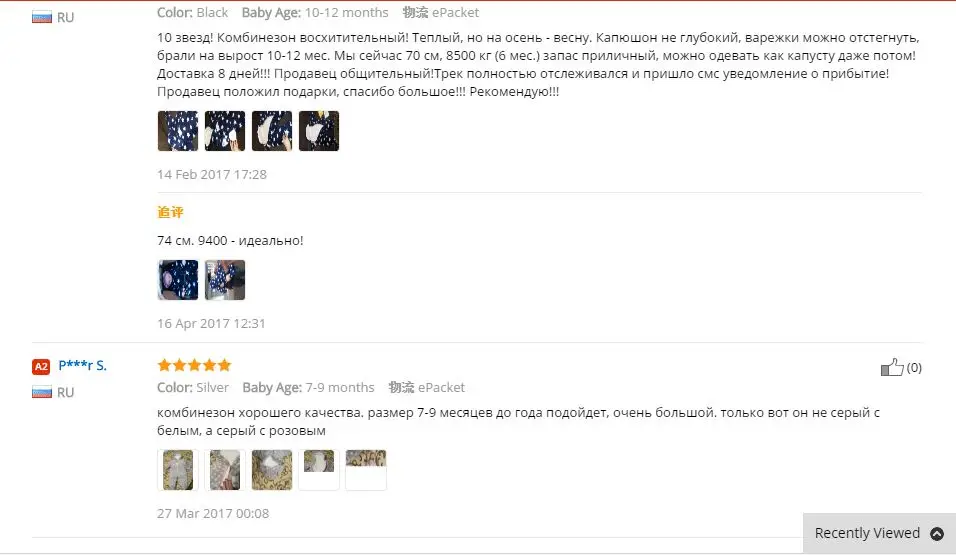Click the top reviewer's Russian flag icon

41,17
